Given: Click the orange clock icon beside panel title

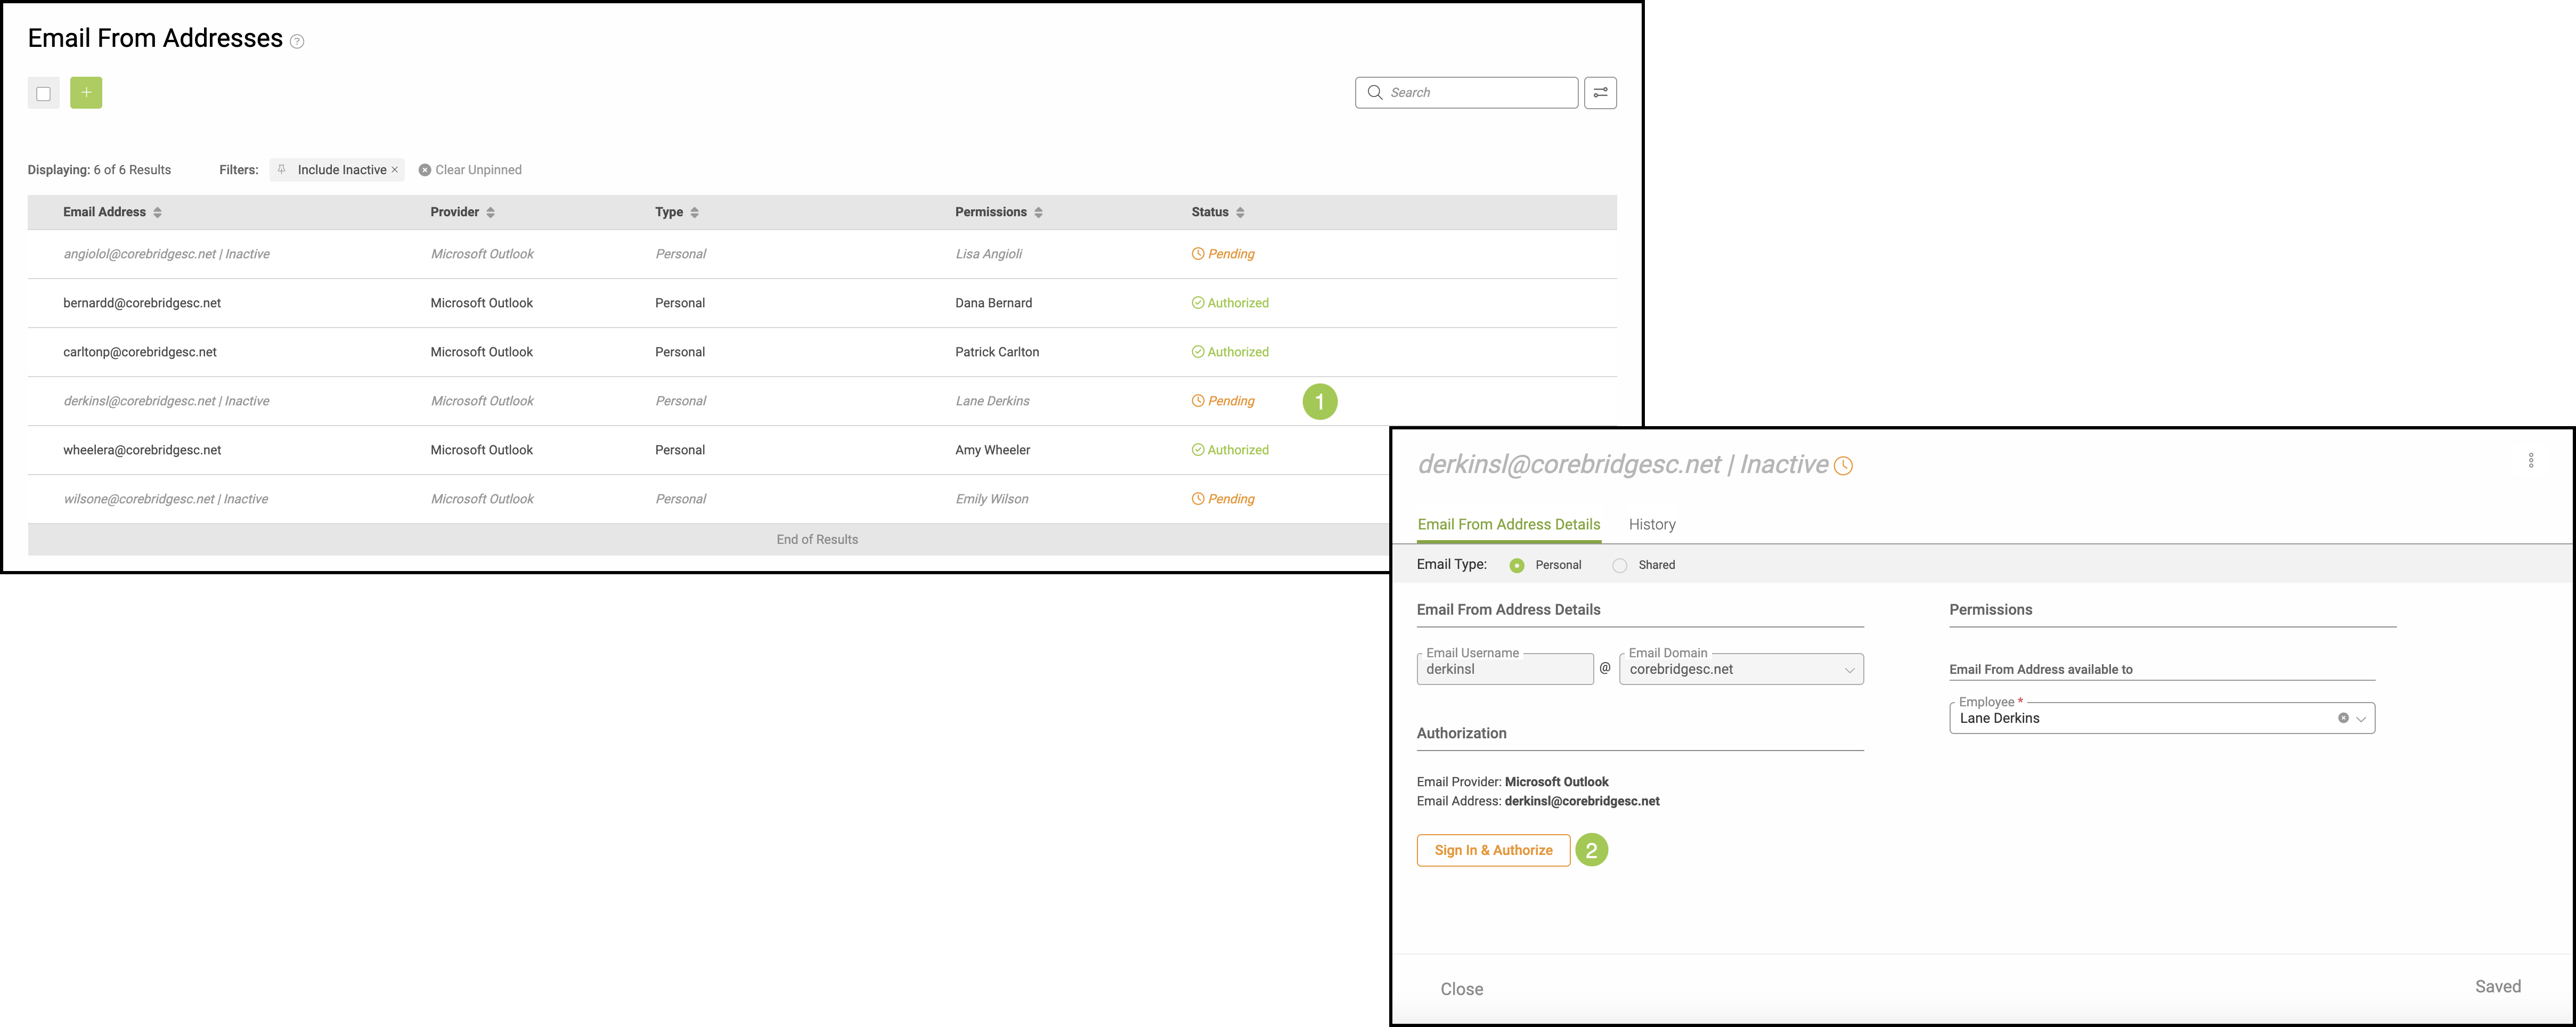Looking at the screenshot, I should point(1843,466).
